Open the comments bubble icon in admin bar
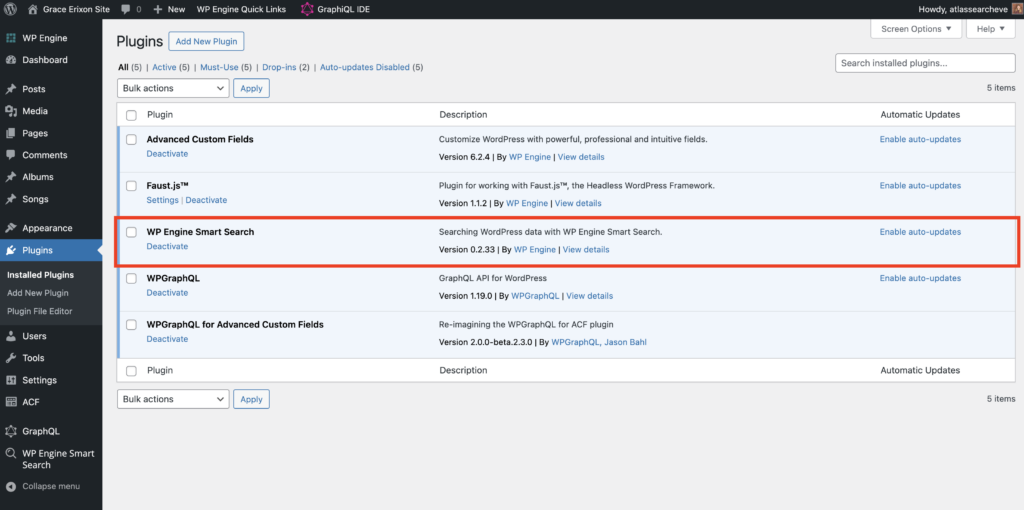 pos(125,9)
